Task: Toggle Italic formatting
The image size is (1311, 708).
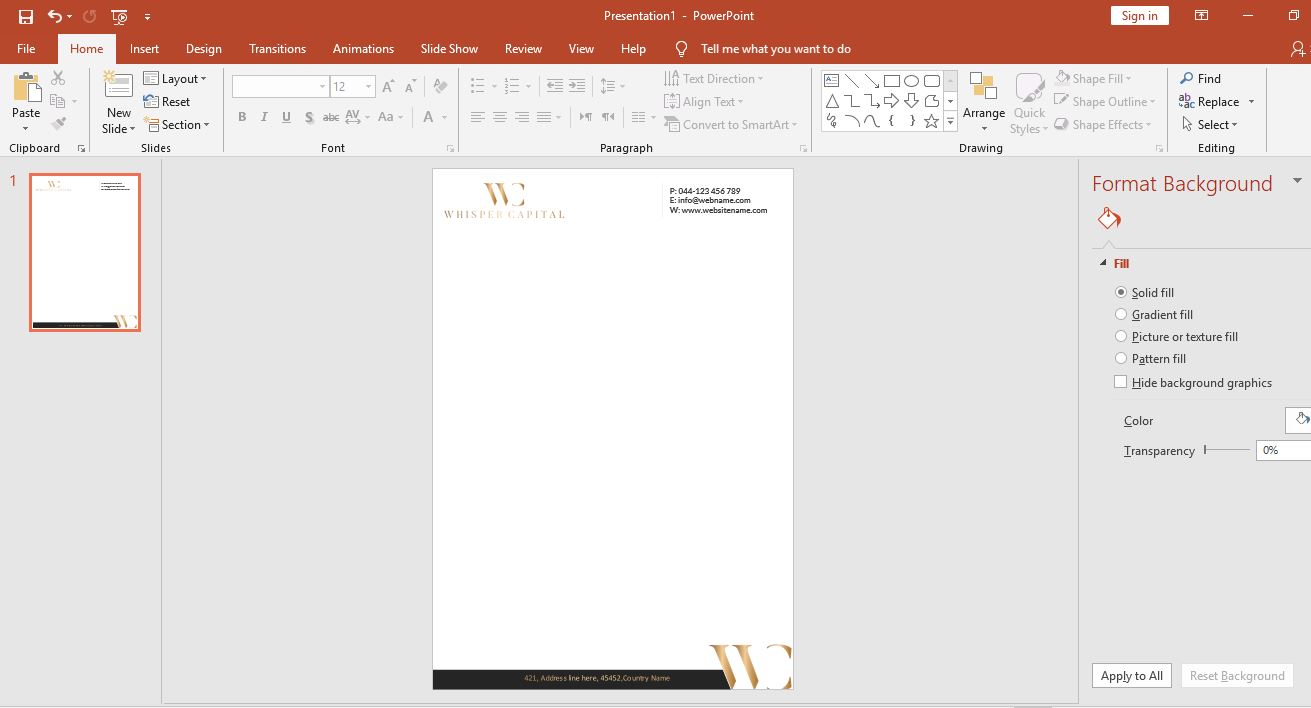Action: click(264, 117)
